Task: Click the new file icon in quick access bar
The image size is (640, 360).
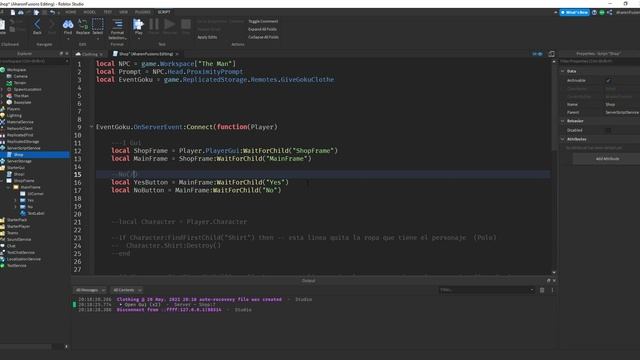Action: coord(13,13)
